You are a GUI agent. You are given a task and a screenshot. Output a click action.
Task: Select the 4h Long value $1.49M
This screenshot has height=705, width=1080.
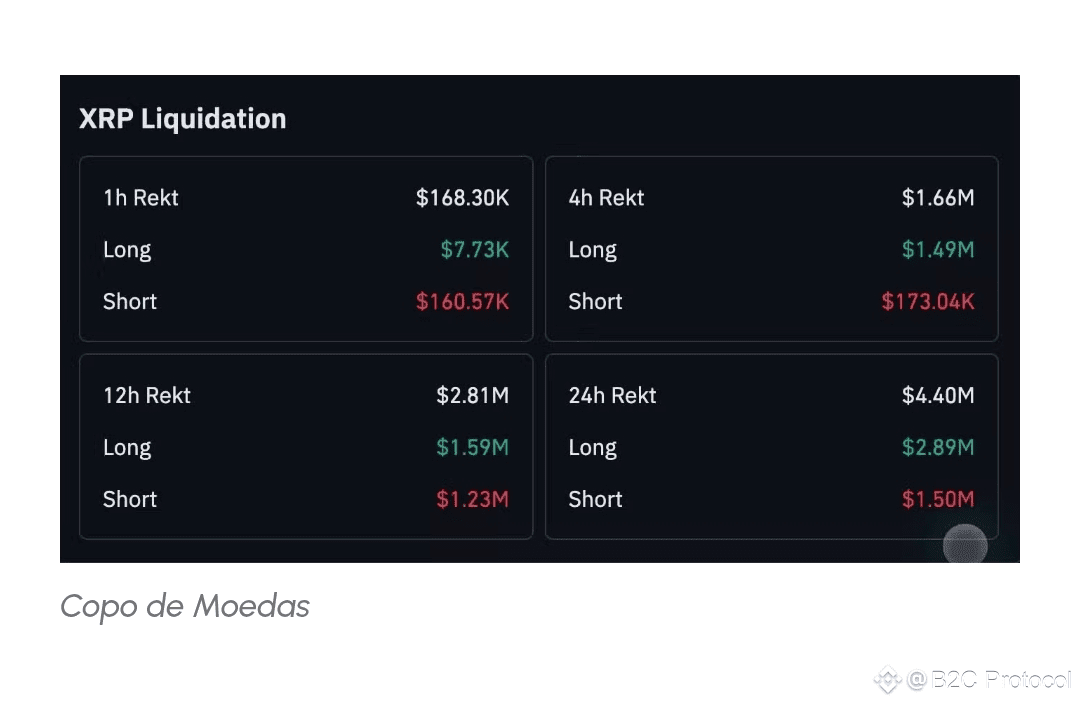[937, 250]
